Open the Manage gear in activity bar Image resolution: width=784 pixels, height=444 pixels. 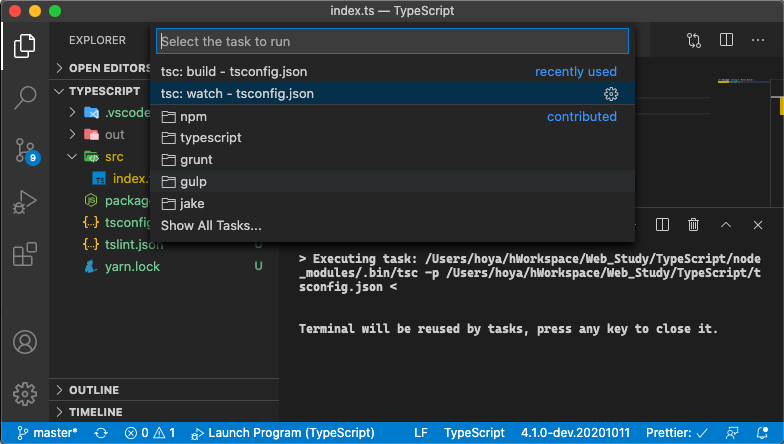point(24,394)
